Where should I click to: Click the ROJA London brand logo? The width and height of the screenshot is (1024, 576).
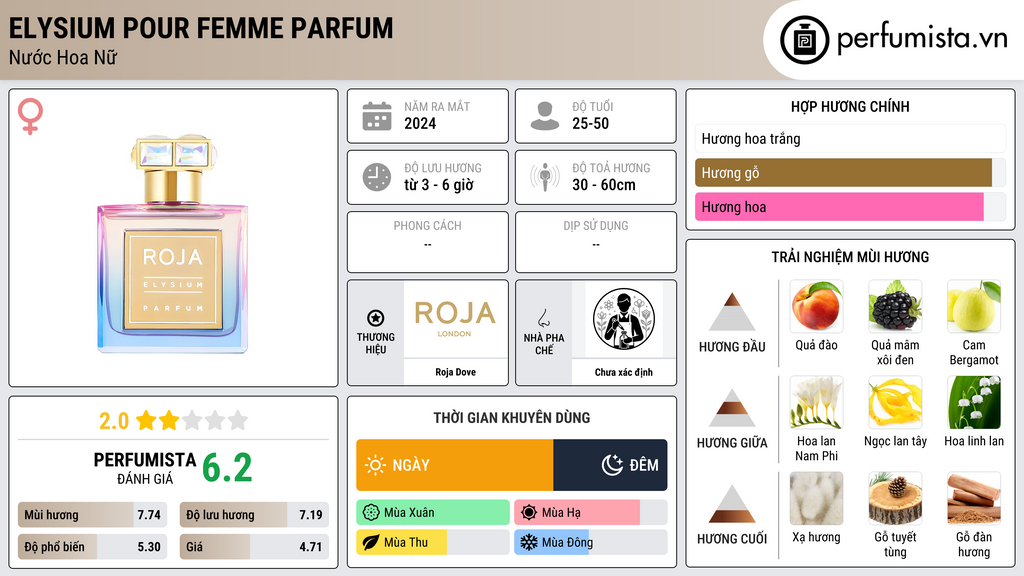point(455,318)
